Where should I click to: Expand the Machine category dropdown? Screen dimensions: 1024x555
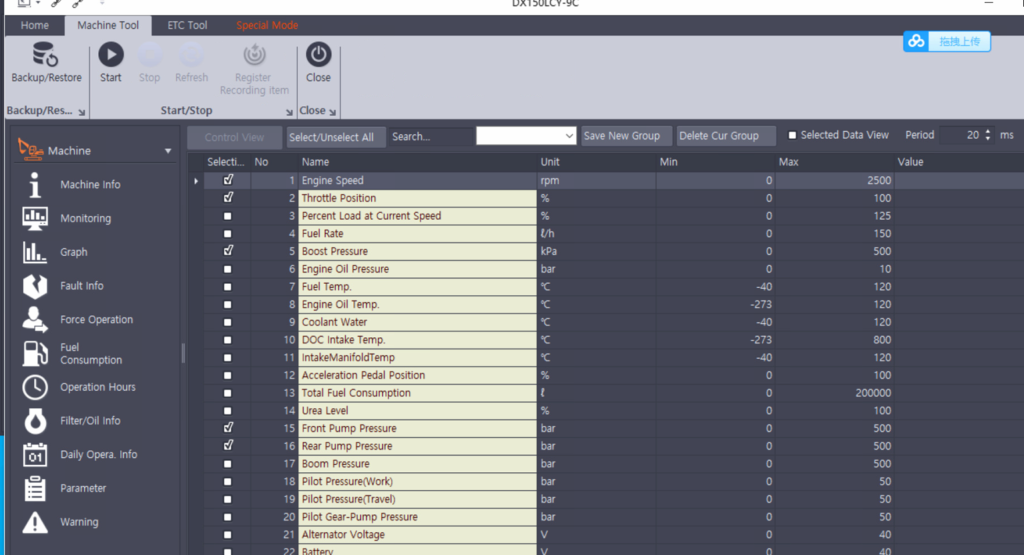coord(168,151)
